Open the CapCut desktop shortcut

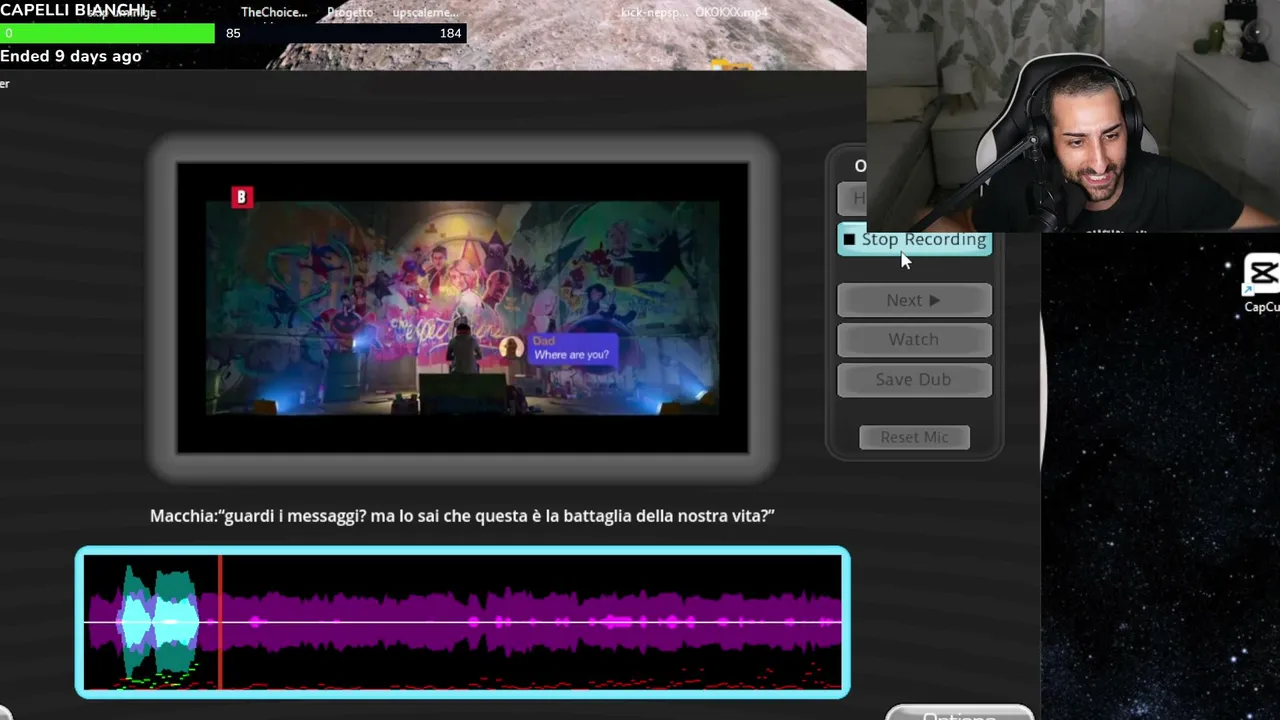pyautogui.click(x=1262, y=284)
